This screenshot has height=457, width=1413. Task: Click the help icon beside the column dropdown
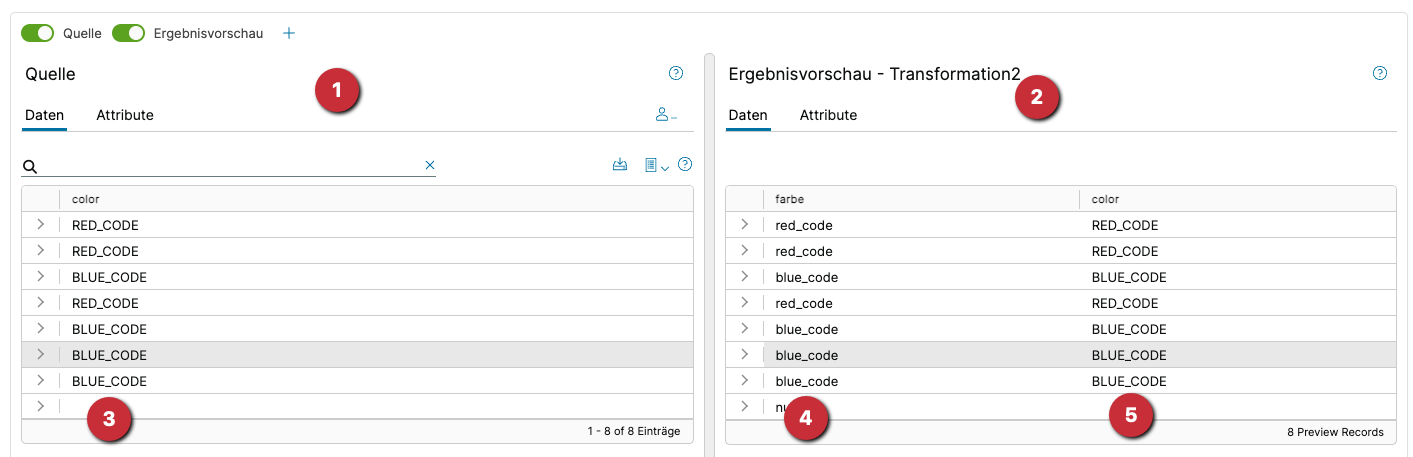(x=685, y=165)
